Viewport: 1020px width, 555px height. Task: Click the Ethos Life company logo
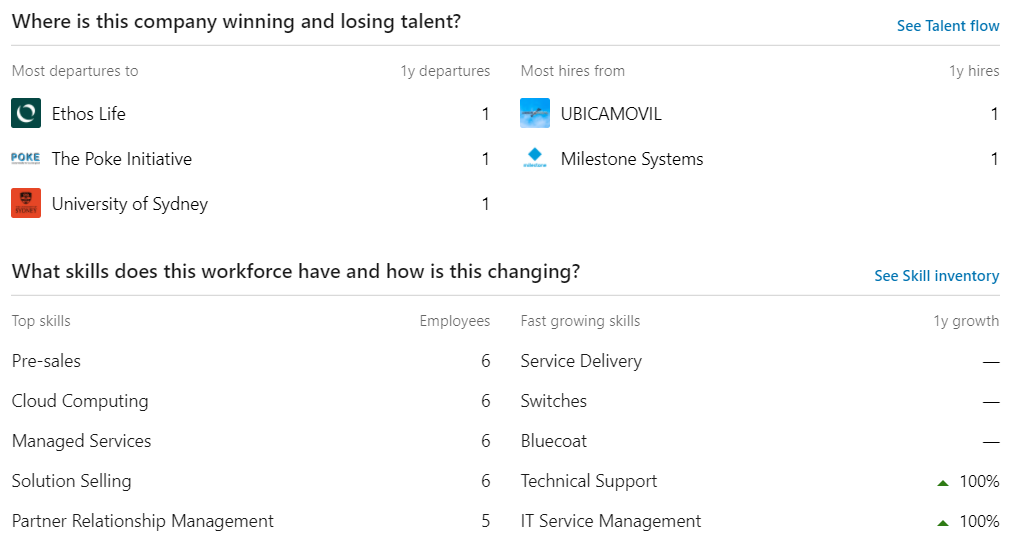26,113
